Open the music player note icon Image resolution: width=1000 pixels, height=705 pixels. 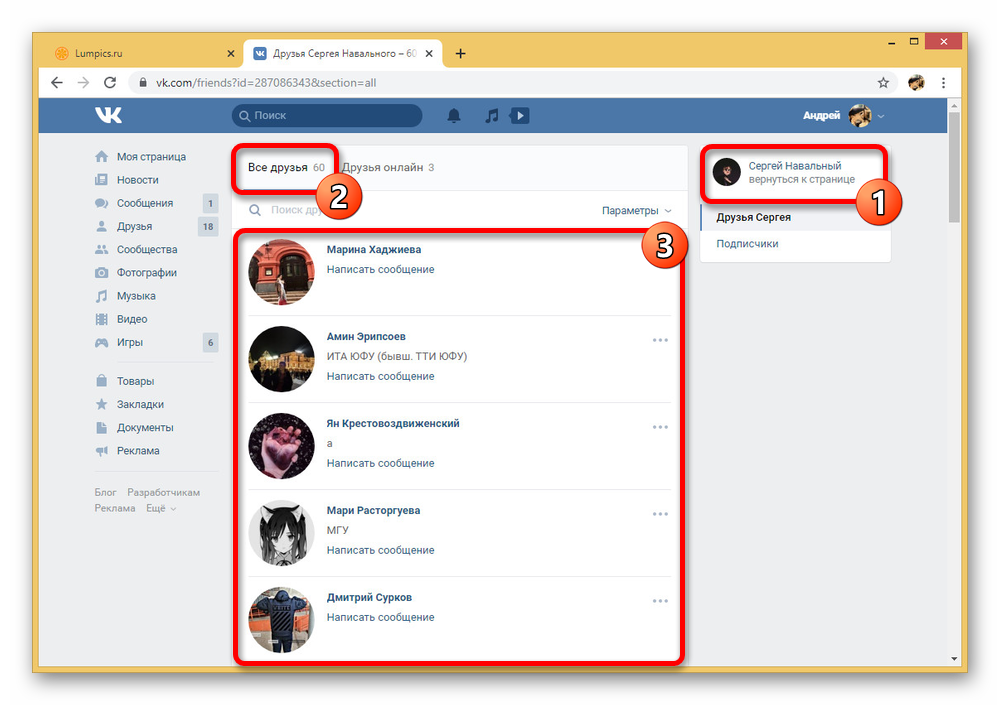[491, 115]
